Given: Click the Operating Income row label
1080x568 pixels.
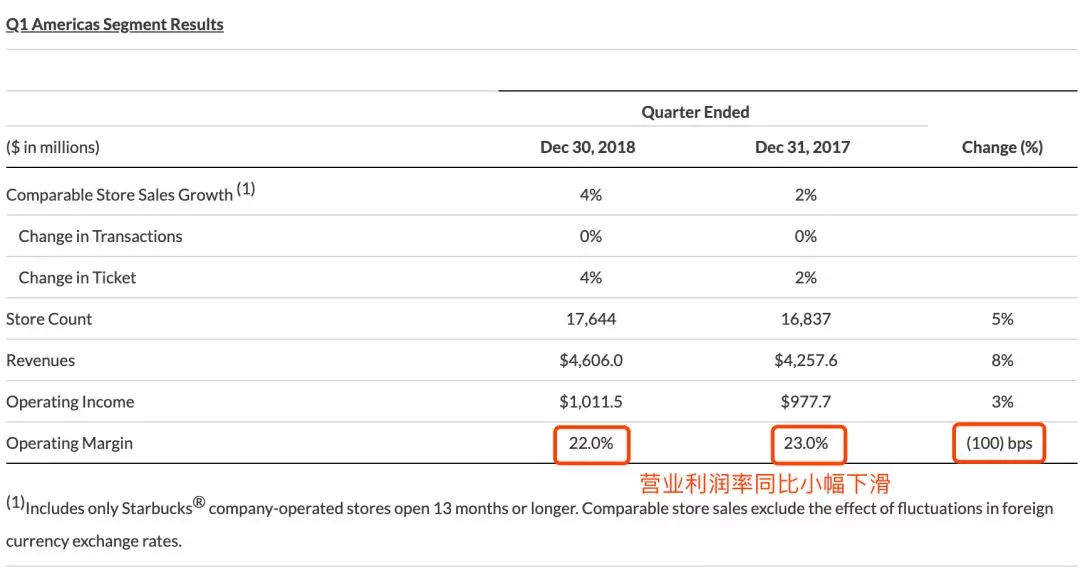Looking at the screenshot, I should click(70, 402).
